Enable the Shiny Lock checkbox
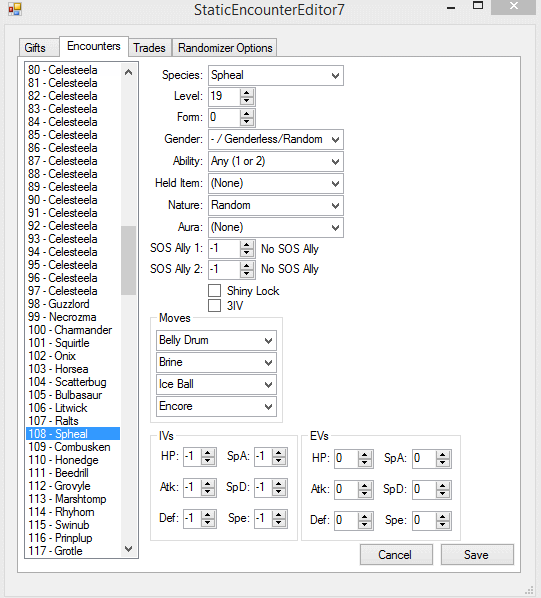This screenshot has height=598, width=541. coord(215,291)
